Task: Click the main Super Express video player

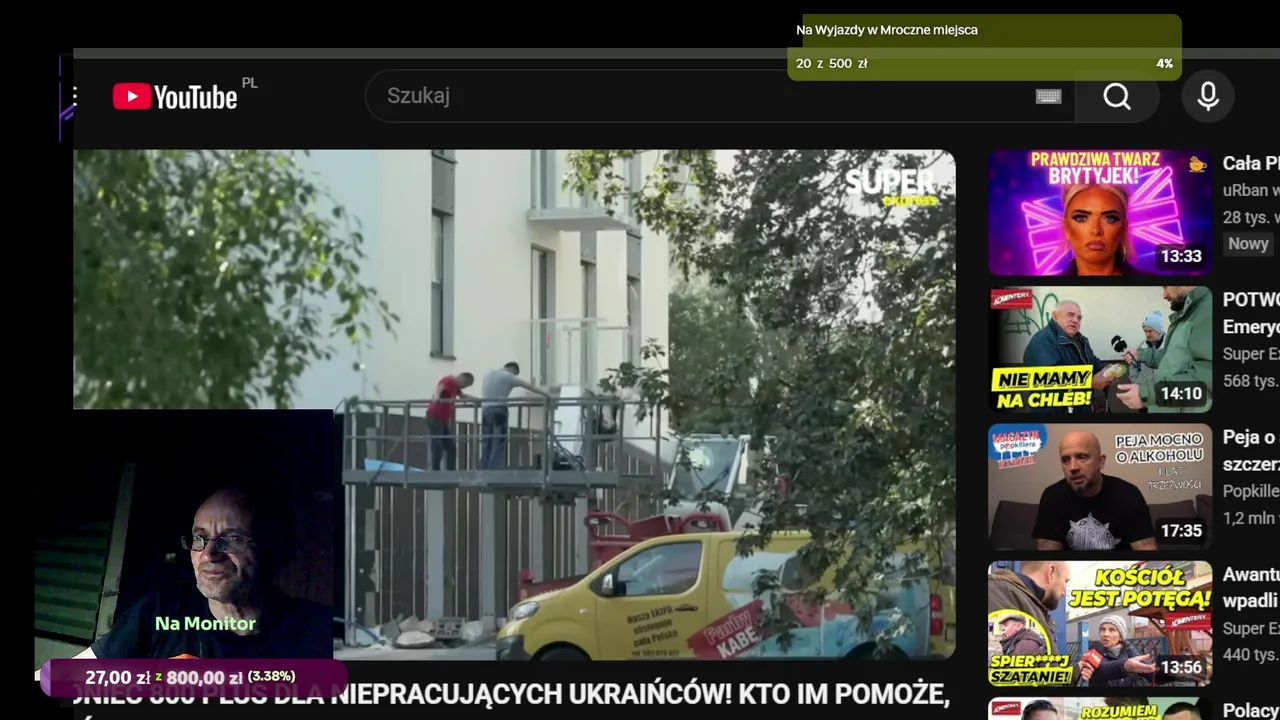Action: click(514, 404)
